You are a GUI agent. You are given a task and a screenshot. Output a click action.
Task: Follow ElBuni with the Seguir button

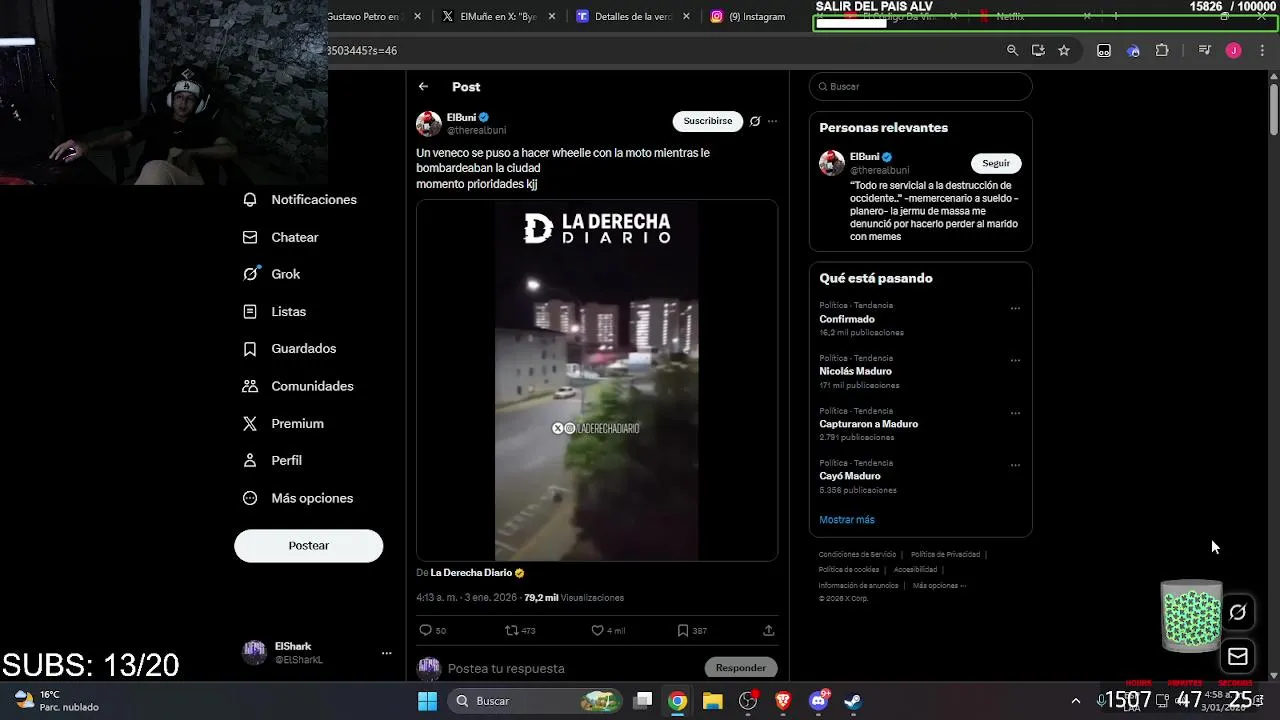click(996, 163)
